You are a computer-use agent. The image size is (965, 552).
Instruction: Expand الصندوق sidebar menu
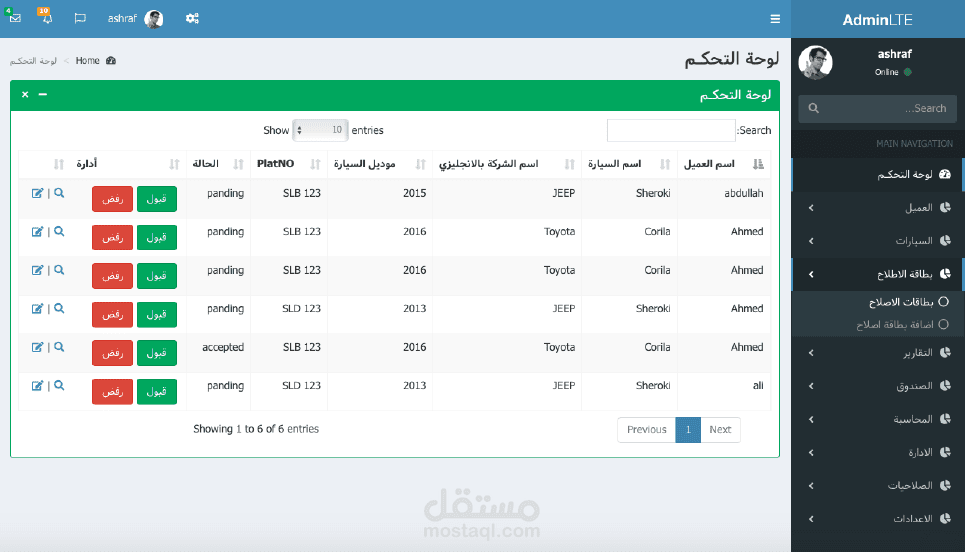pyautogui.click(x=878, y=386)
